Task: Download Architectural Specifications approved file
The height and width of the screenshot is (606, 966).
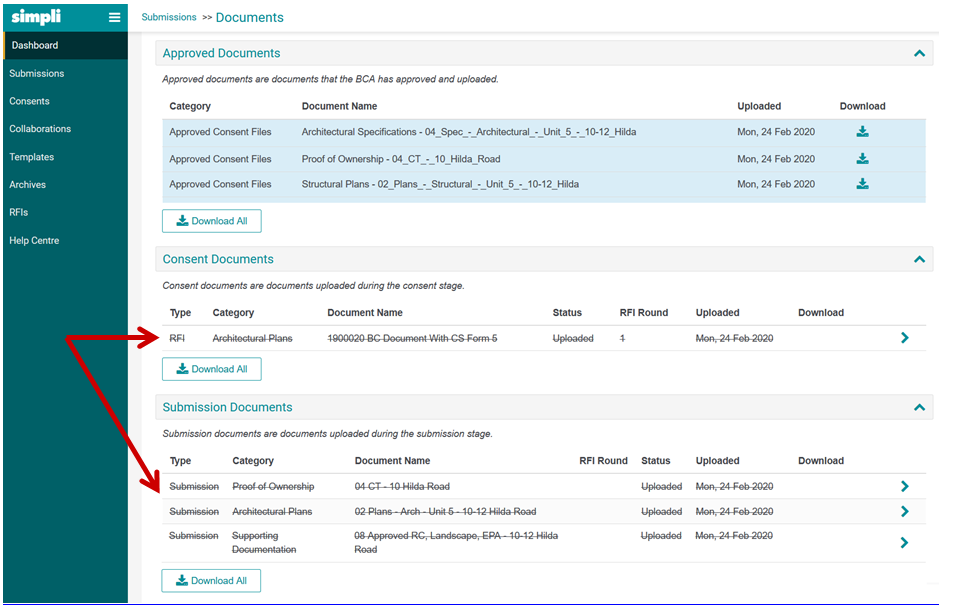Action: (862, 132)
